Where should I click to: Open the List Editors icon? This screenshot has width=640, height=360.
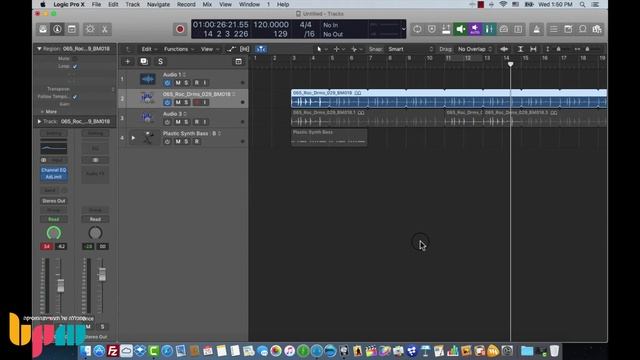click(553, 29)
